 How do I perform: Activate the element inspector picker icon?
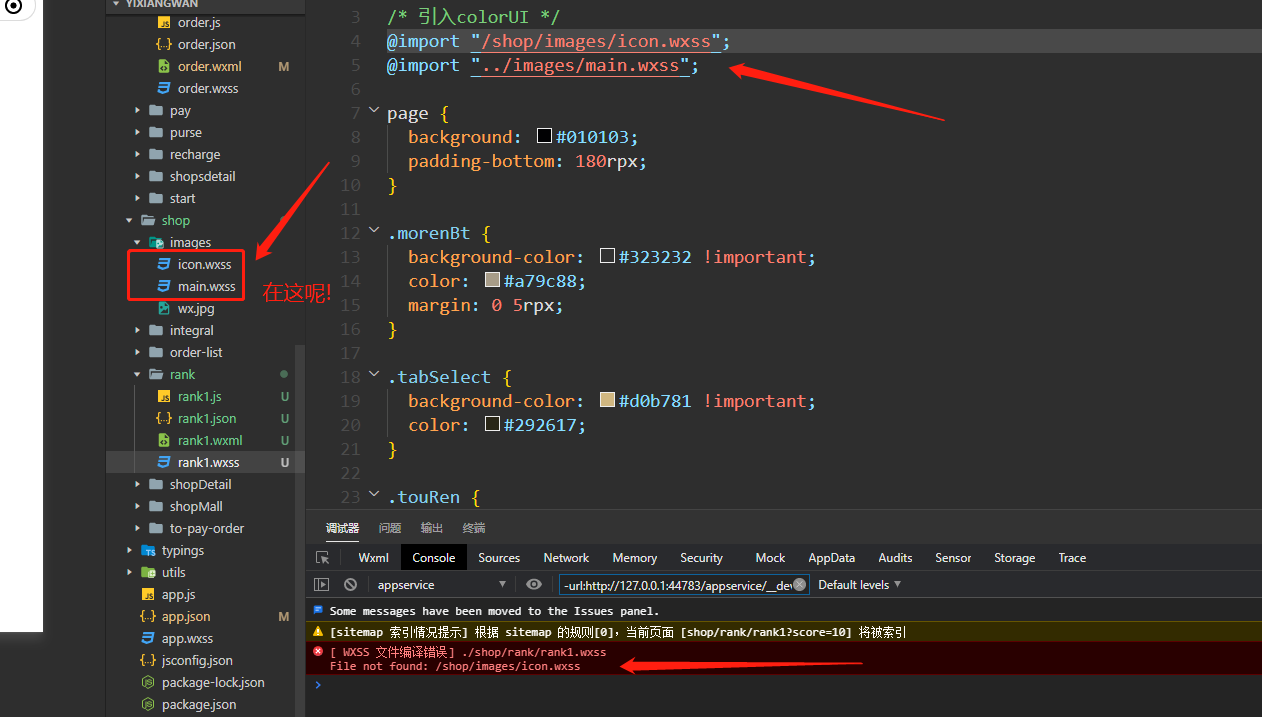pos(322,558)
